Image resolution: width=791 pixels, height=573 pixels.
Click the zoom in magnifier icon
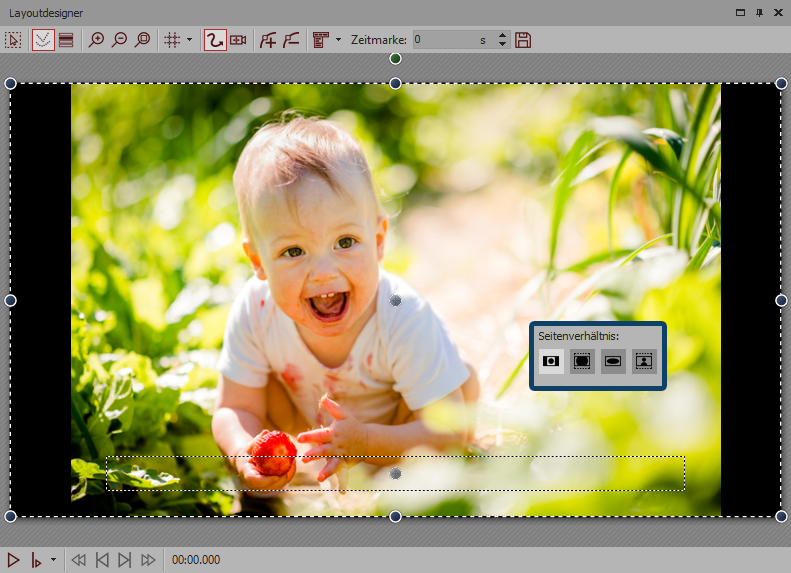pyautogui.click(x=96, y=40)
